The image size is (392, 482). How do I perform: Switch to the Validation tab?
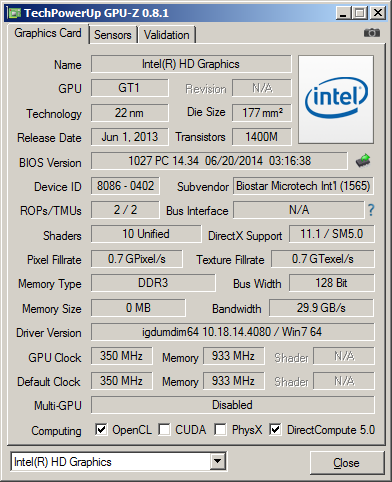167,35
